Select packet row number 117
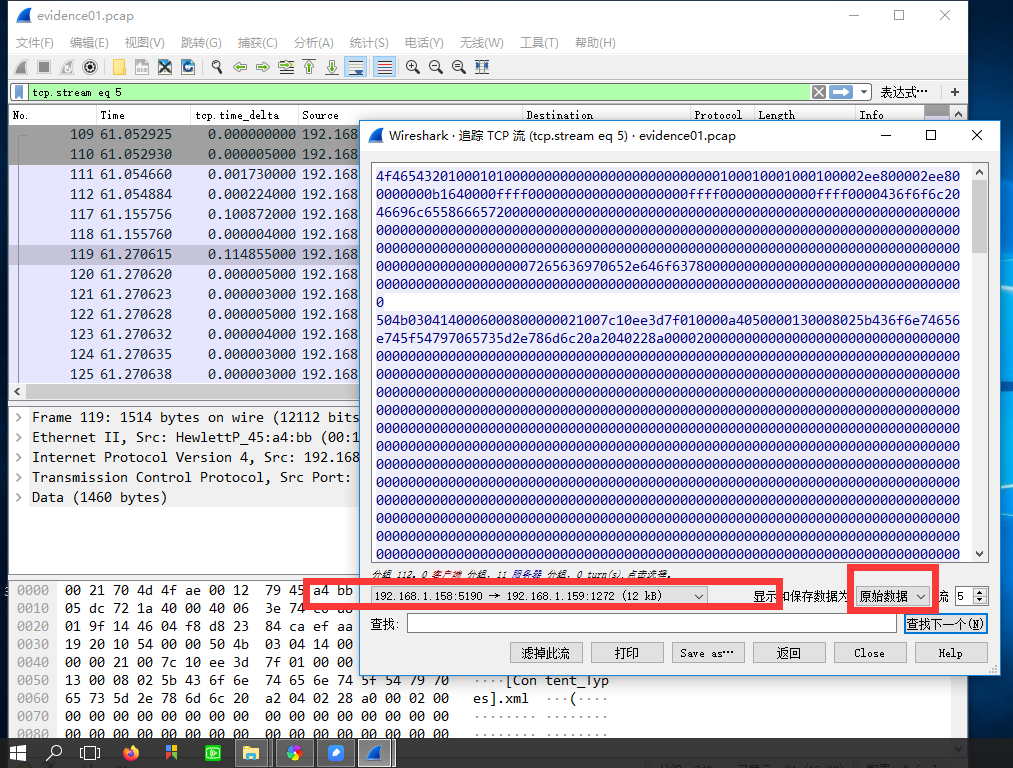The width and height of the screenshot is (1013, 768). pos(183,214)
